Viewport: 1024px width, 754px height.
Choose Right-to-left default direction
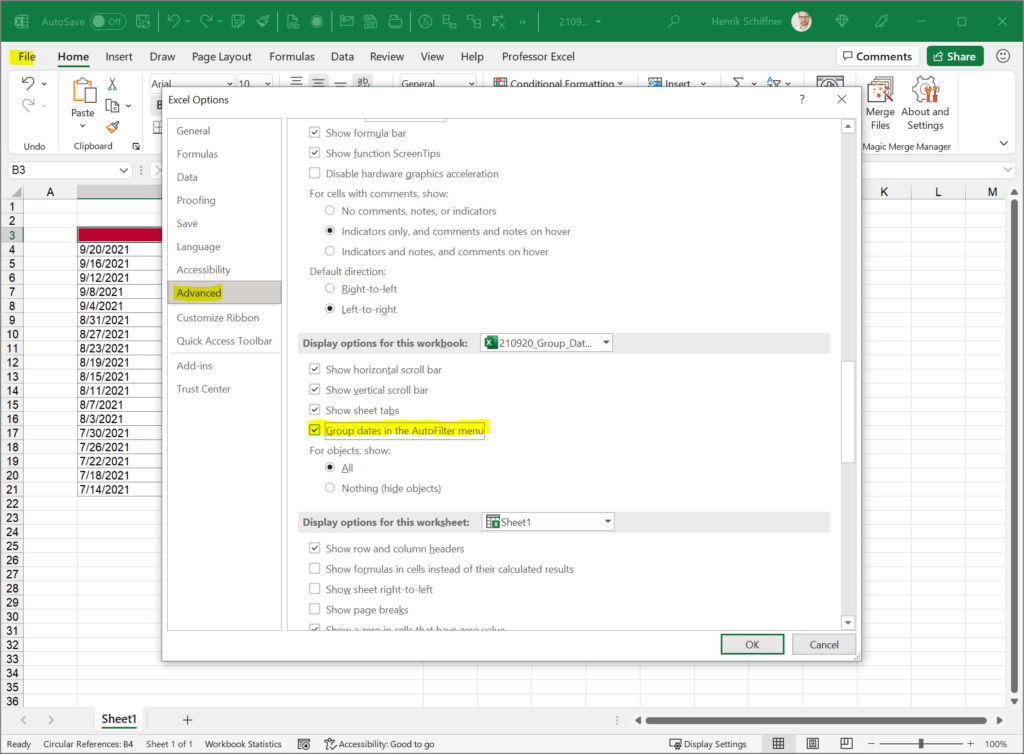(x=330, y=289)
